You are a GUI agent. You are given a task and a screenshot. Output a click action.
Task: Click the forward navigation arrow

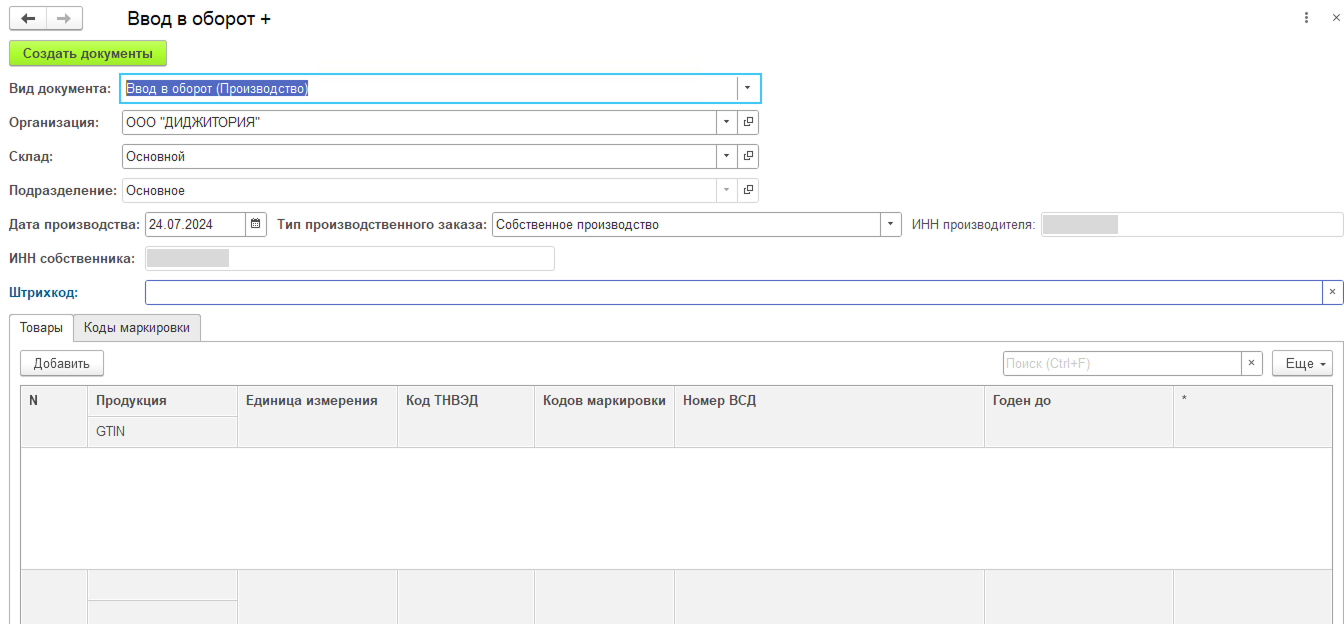64,19
